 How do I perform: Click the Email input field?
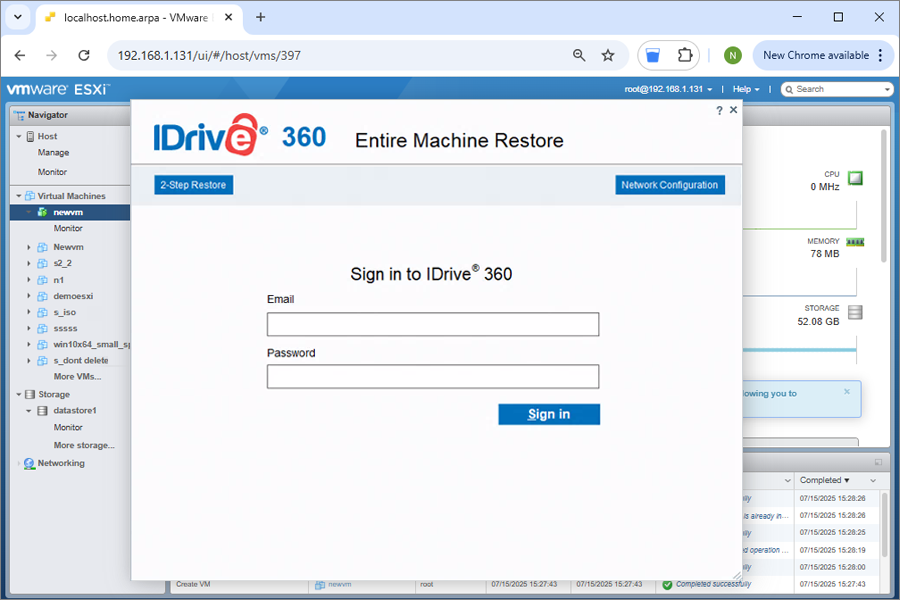point(432,324)
